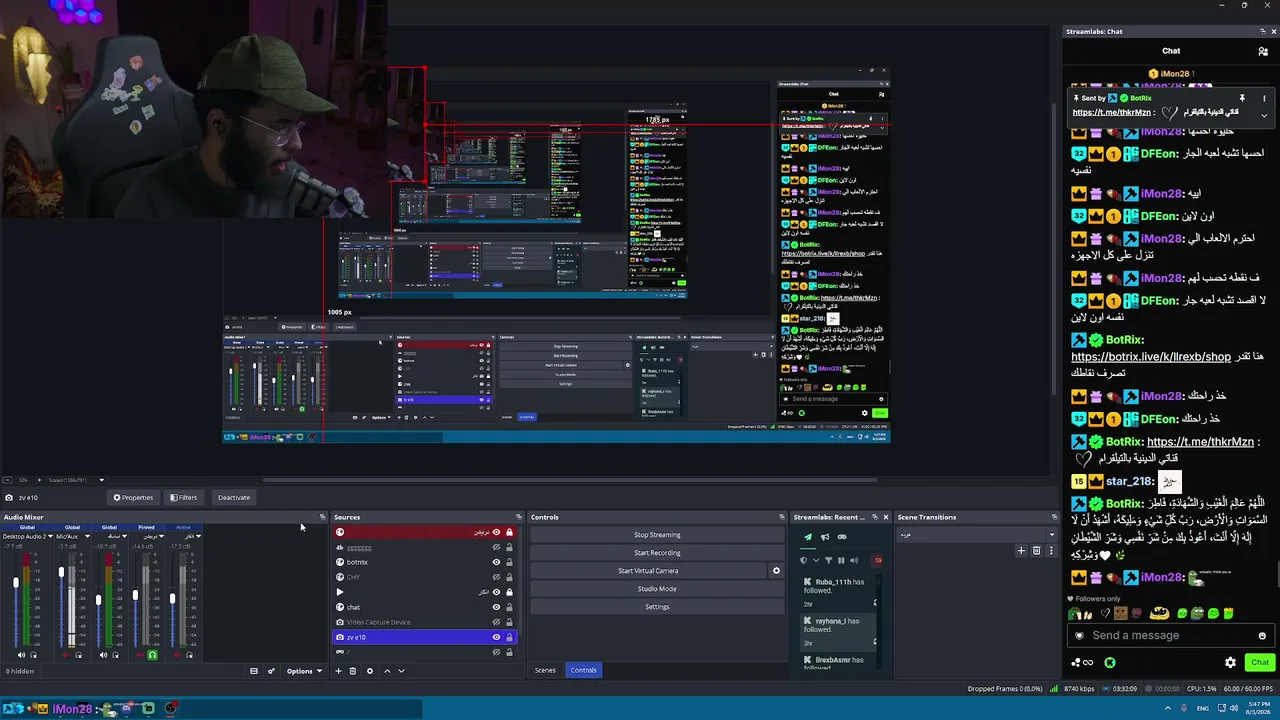
Task: Enter Studio Mode
Action: point(657,589)
